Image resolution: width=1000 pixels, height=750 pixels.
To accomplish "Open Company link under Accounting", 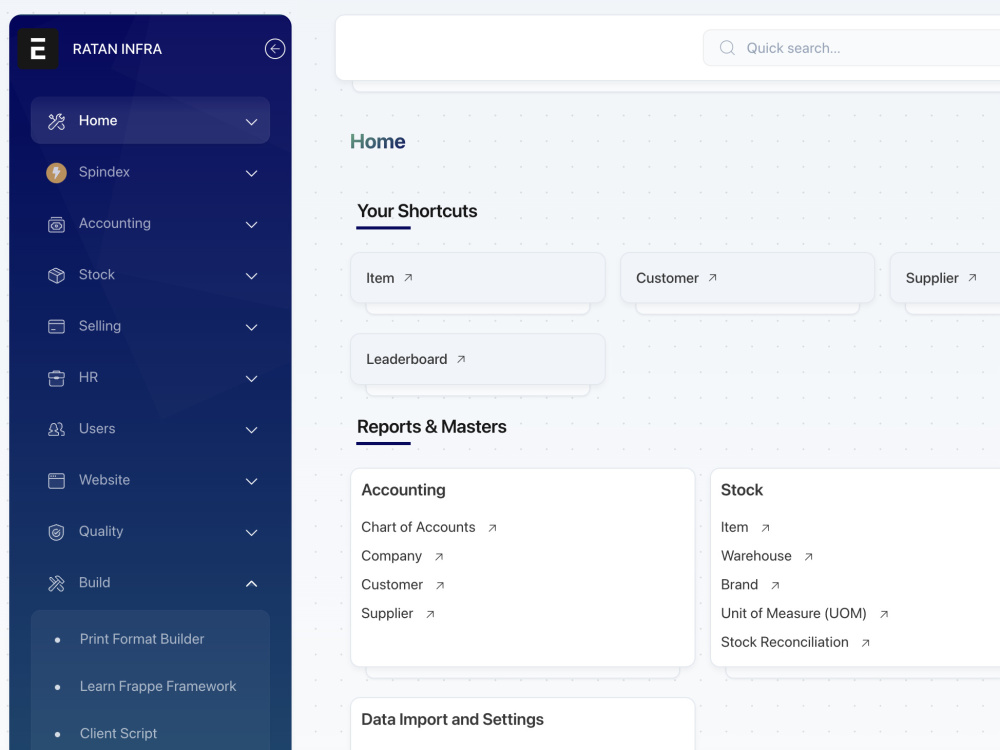I will 392,556.
